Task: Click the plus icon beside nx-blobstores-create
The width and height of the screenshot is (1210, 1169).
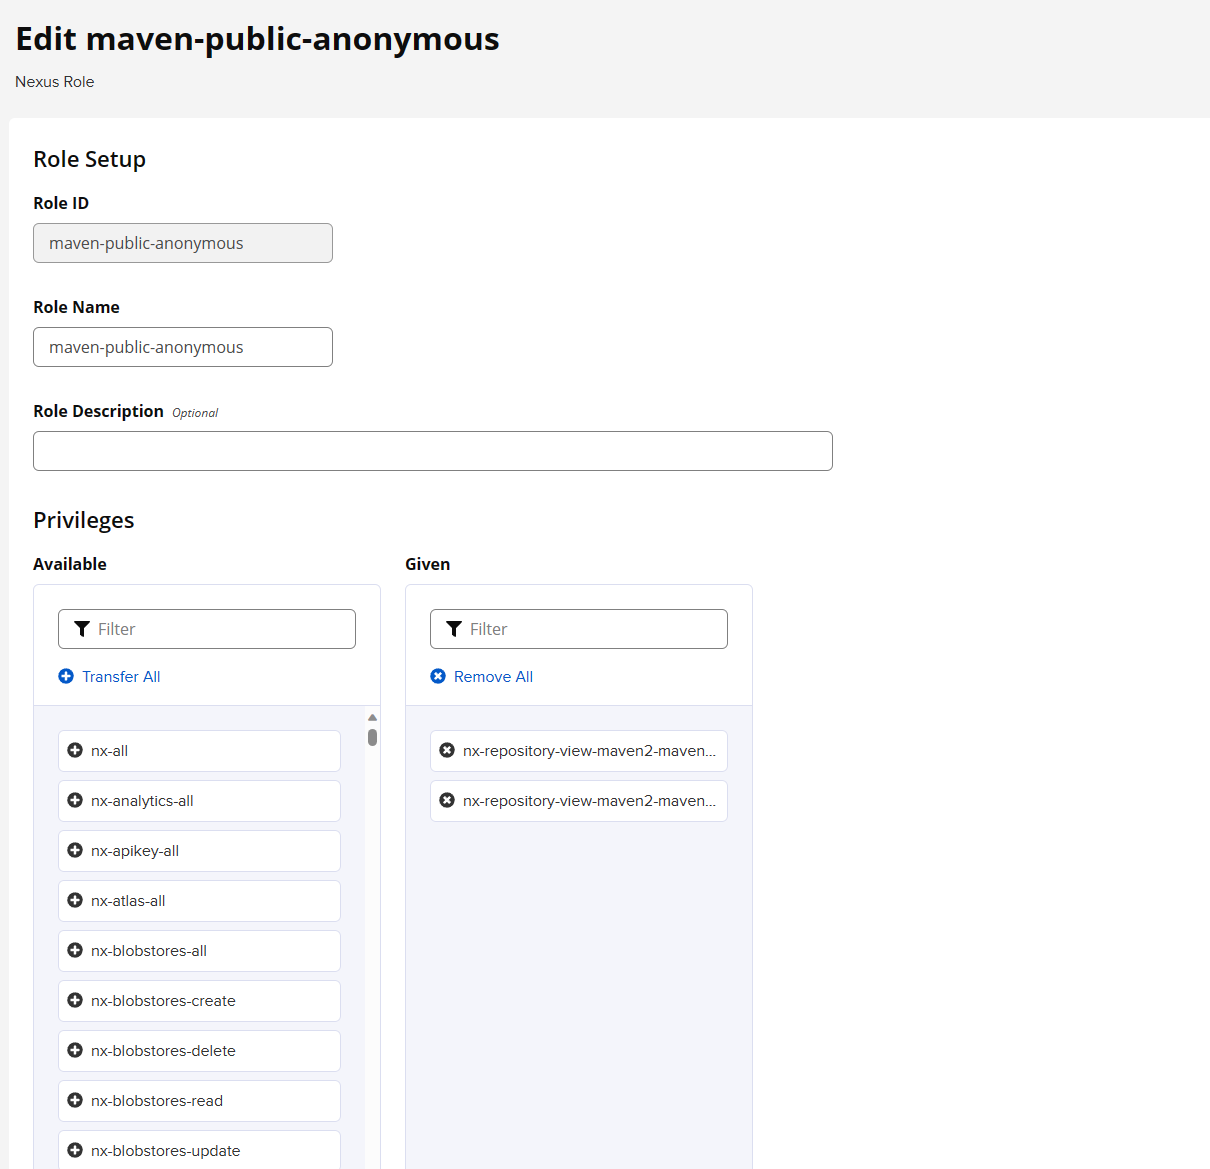Action: pyautogui.click(x=75, y=1000)
